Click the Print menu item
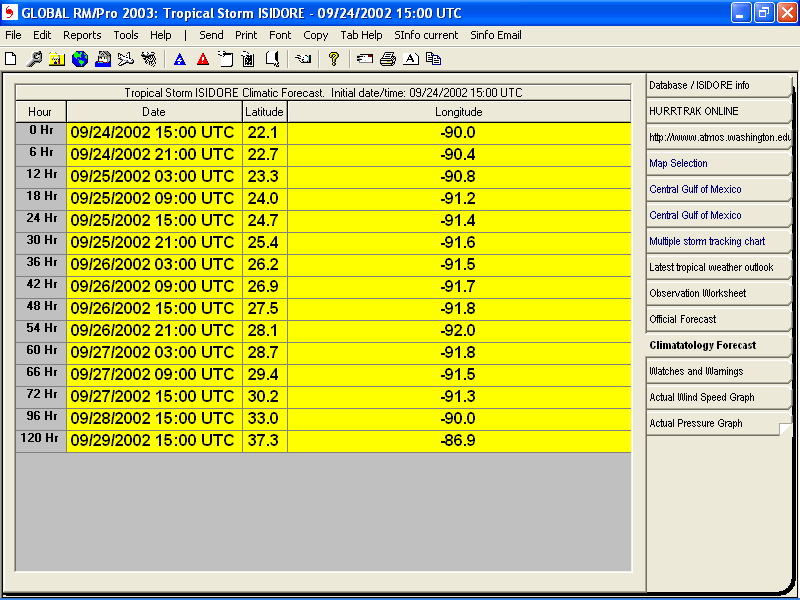This screenshot has width=800, height=600. [246, 35]
